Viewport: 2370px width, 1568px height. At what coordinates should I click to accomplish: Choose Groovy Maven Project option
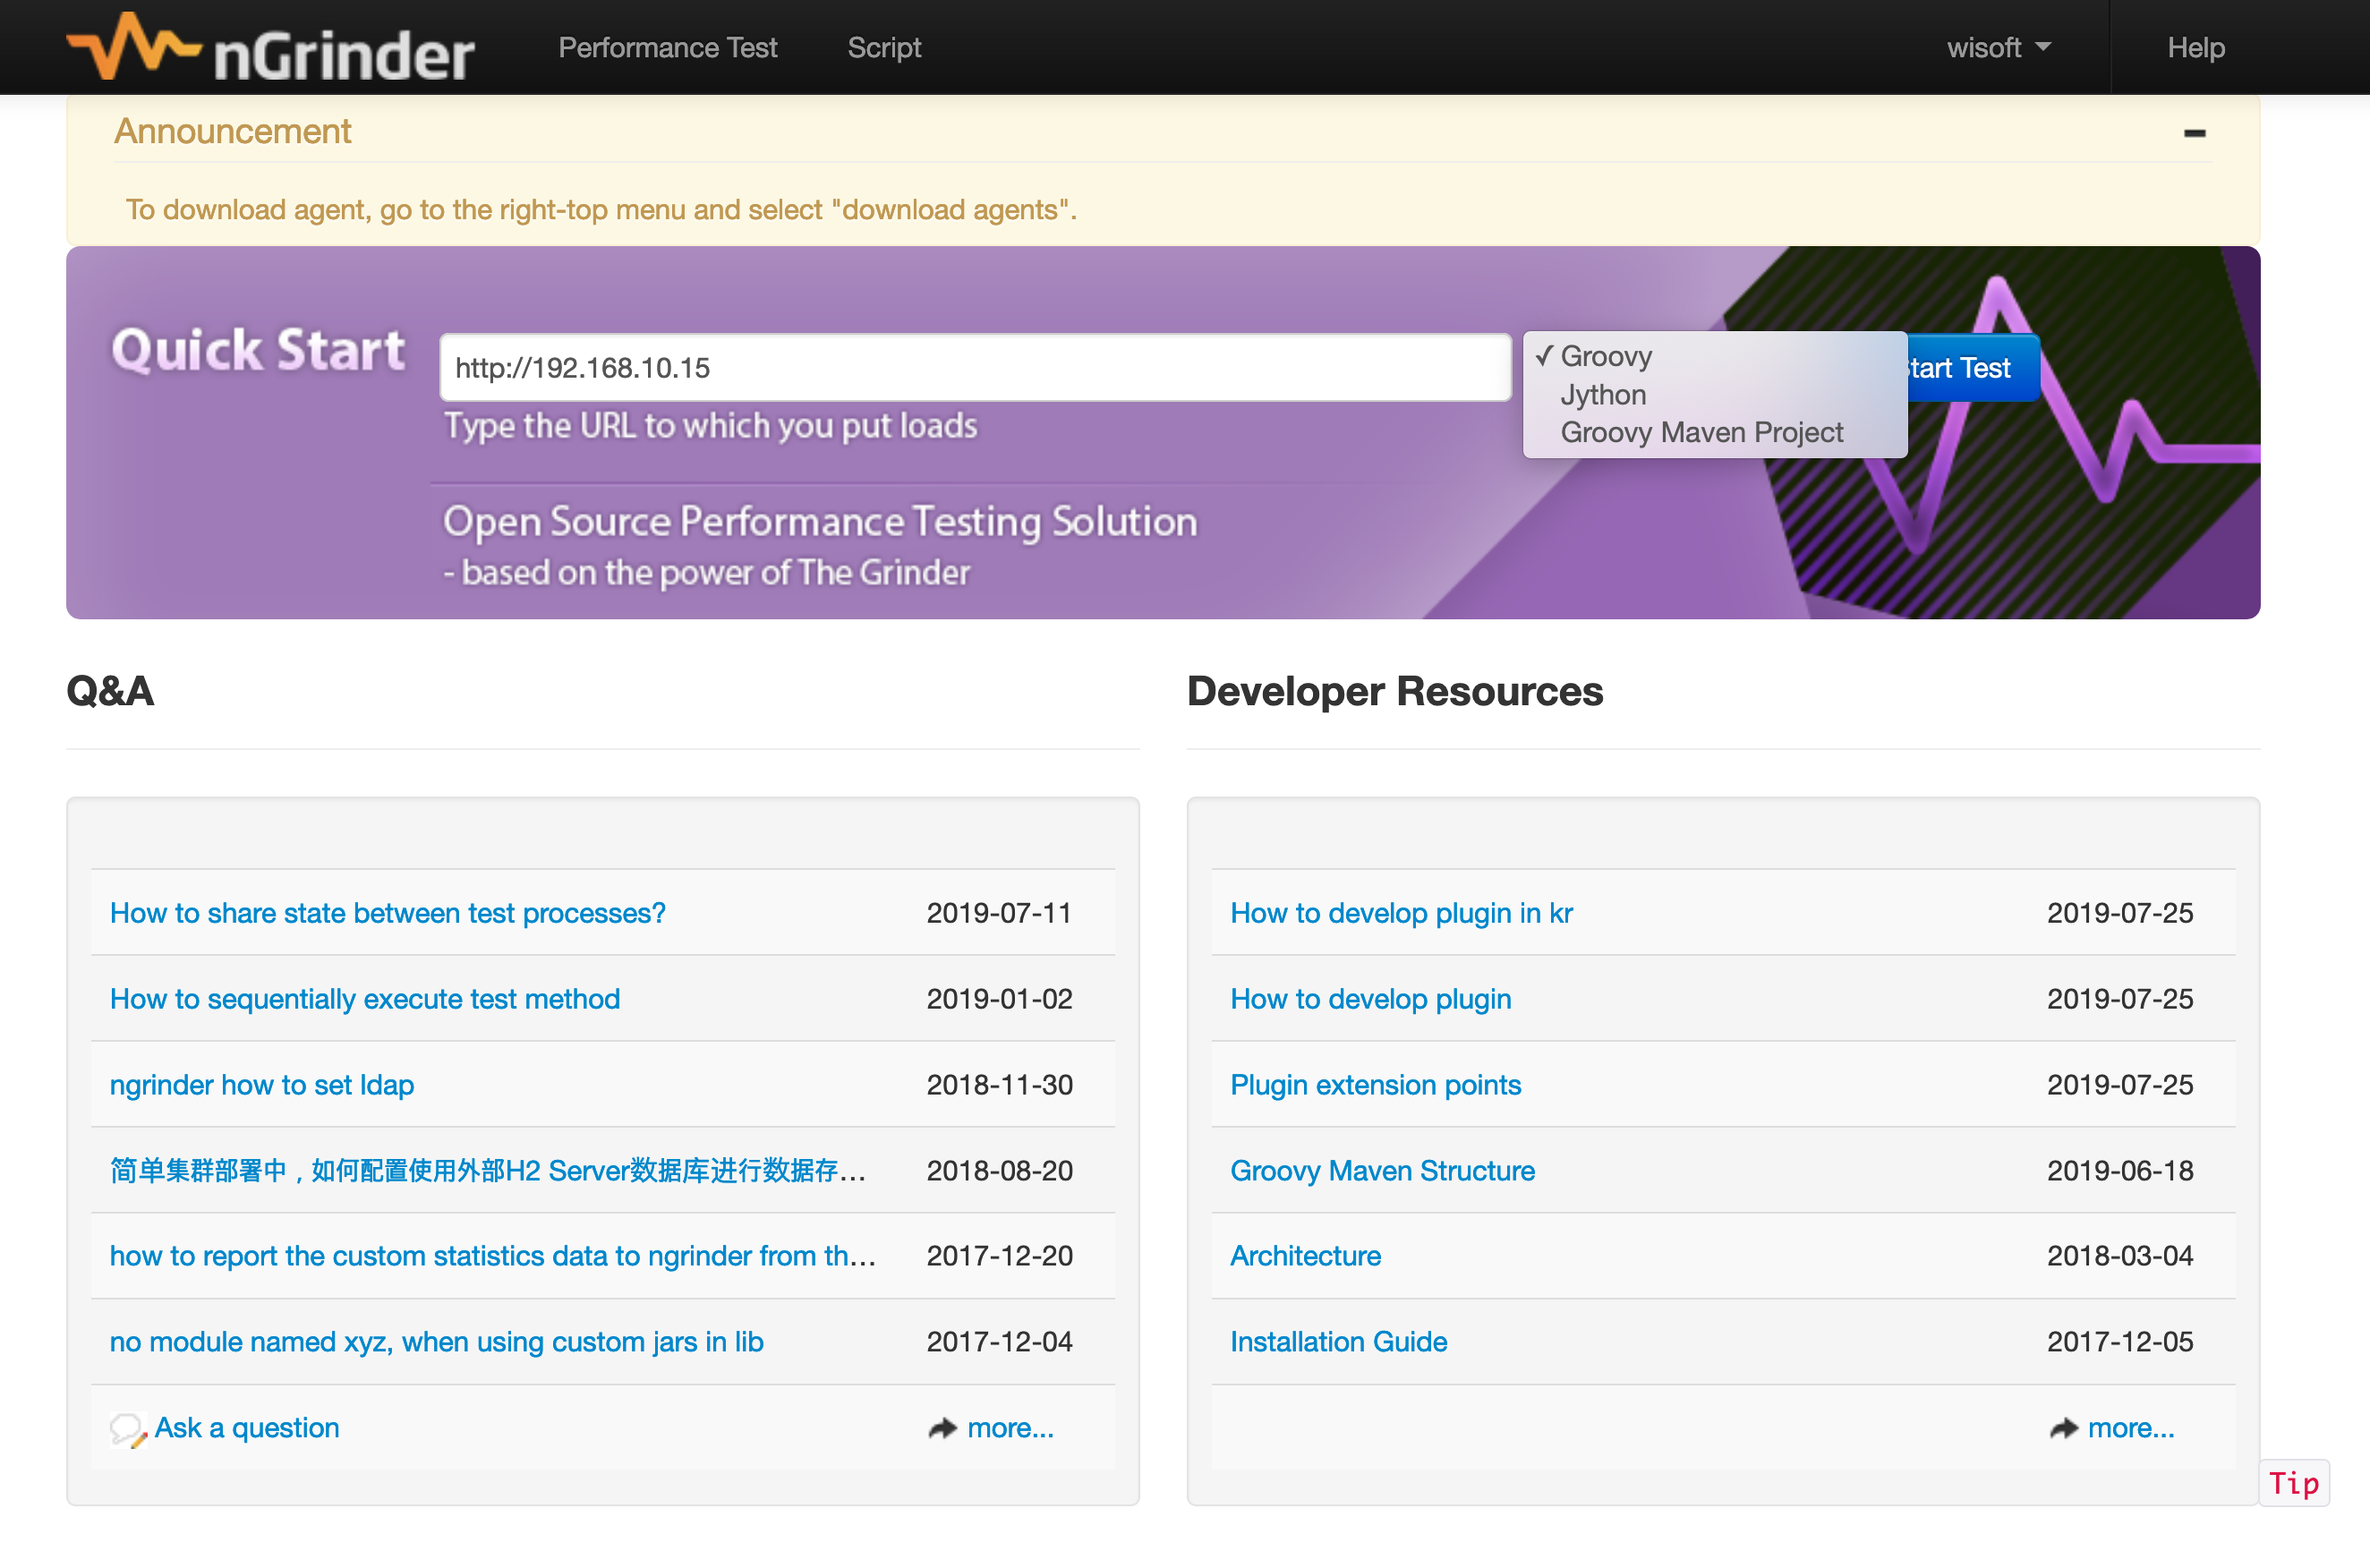1714,432
